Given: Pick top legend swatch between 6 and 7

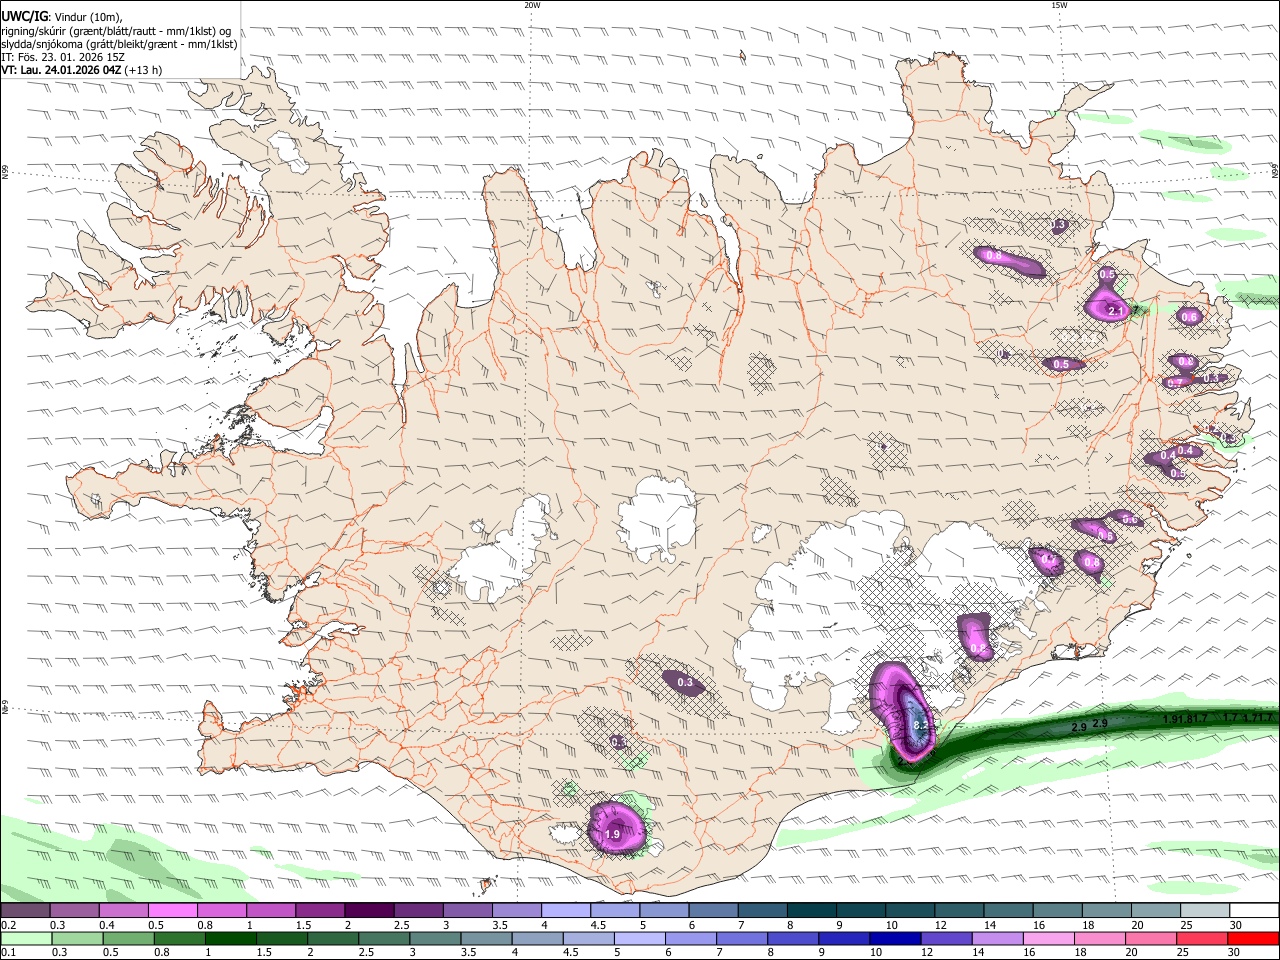Looking at the screenshot, I should pos(714,910).
